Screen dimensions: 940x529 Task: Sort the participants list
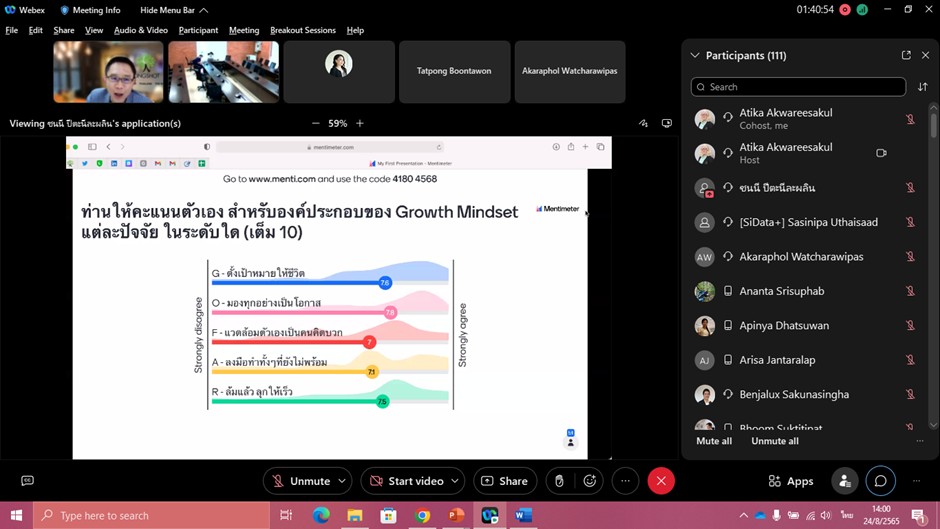coord(922,87)
